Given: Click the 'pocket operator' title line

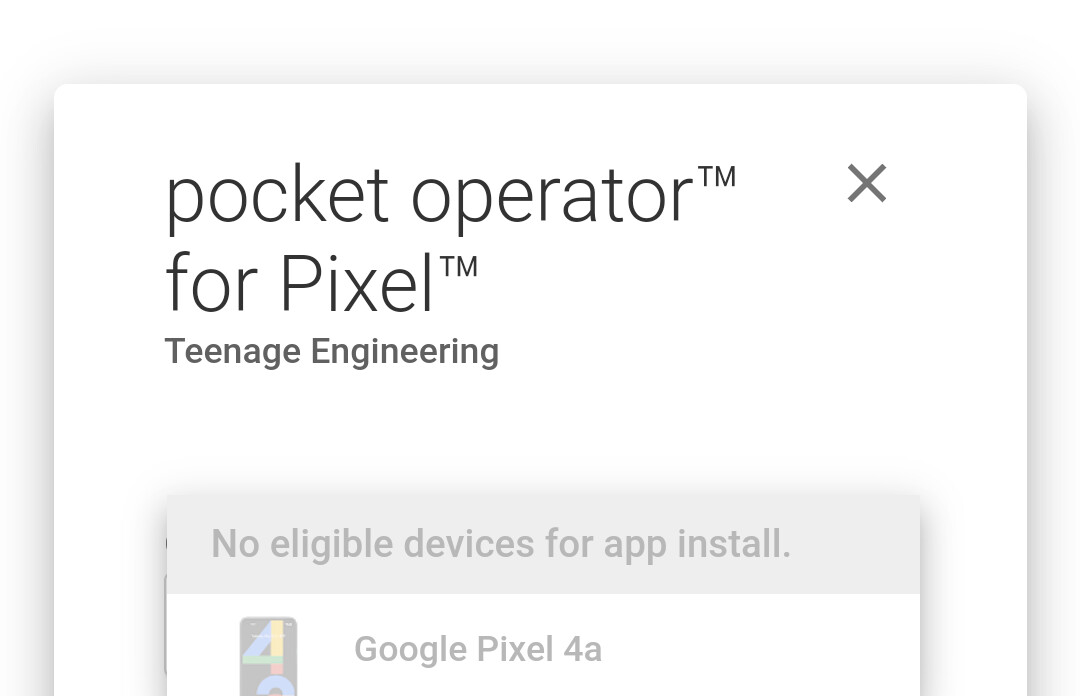Looking at the screenshot, I should pos(430,195).
